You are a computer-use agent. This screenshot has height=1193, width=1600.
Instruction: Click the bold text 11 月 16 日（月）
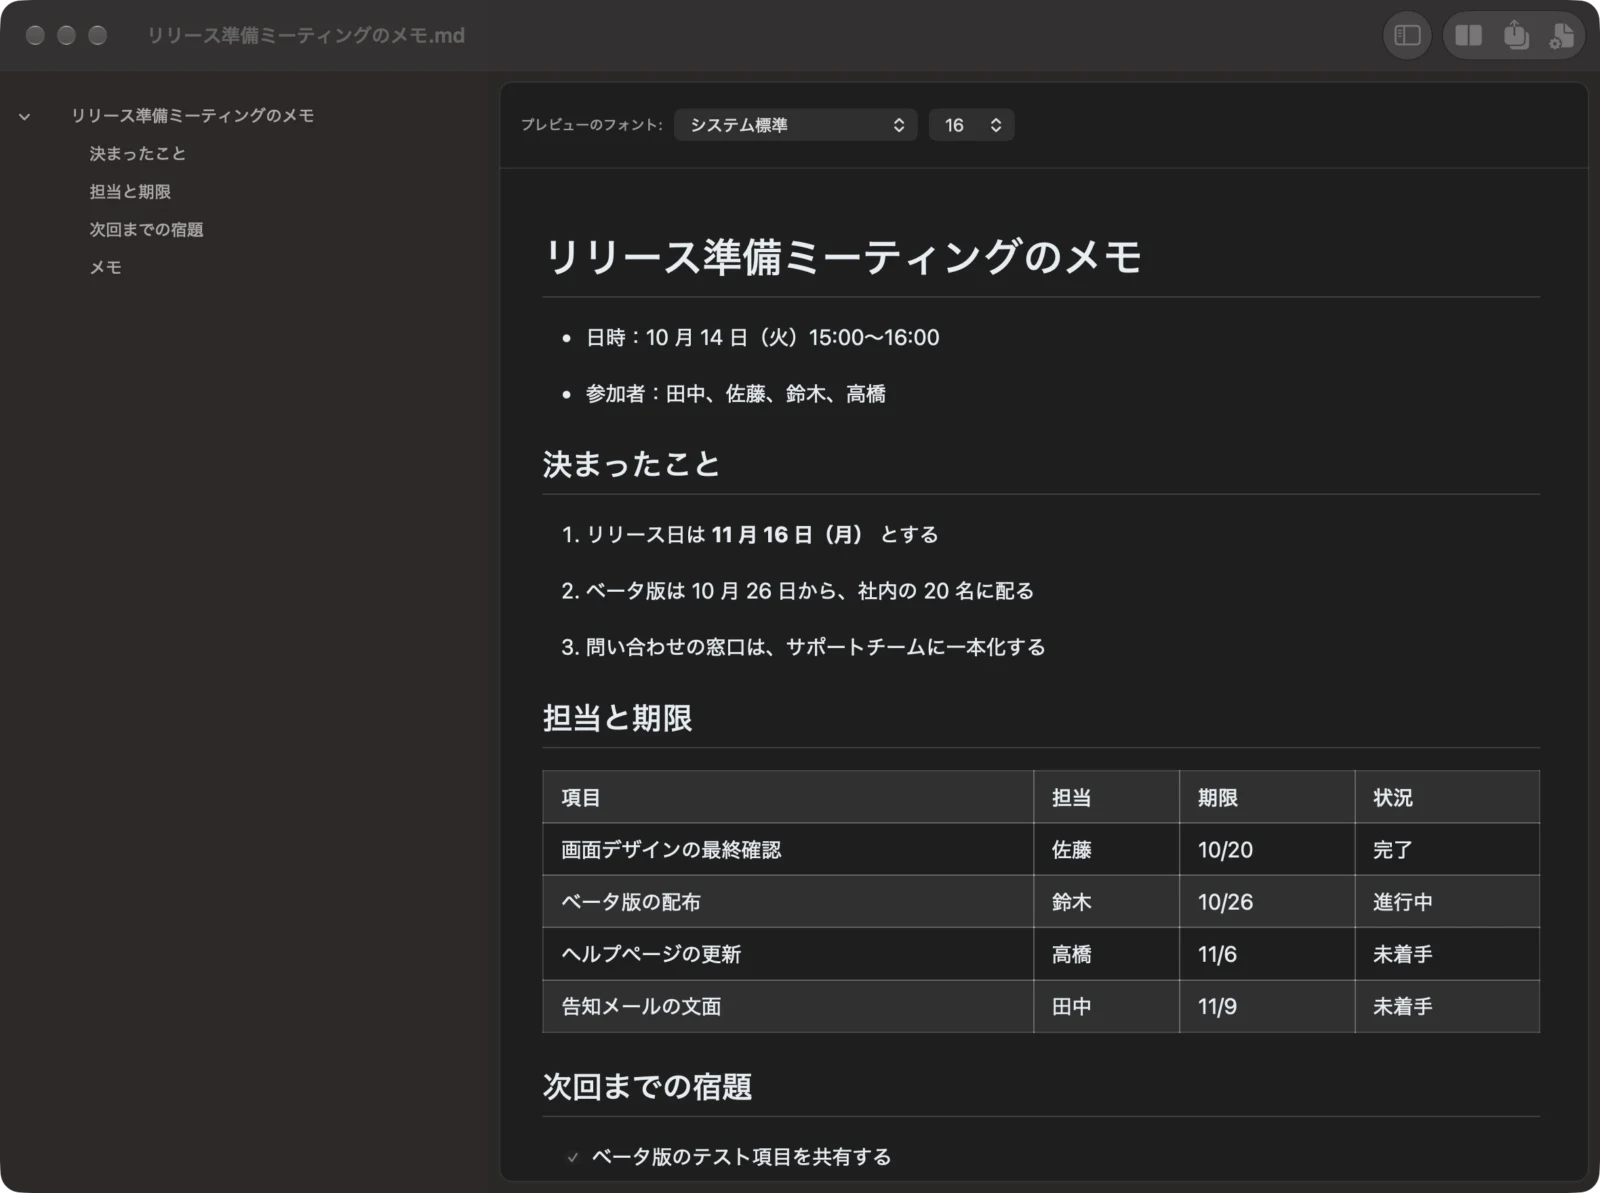click(787, 535)
